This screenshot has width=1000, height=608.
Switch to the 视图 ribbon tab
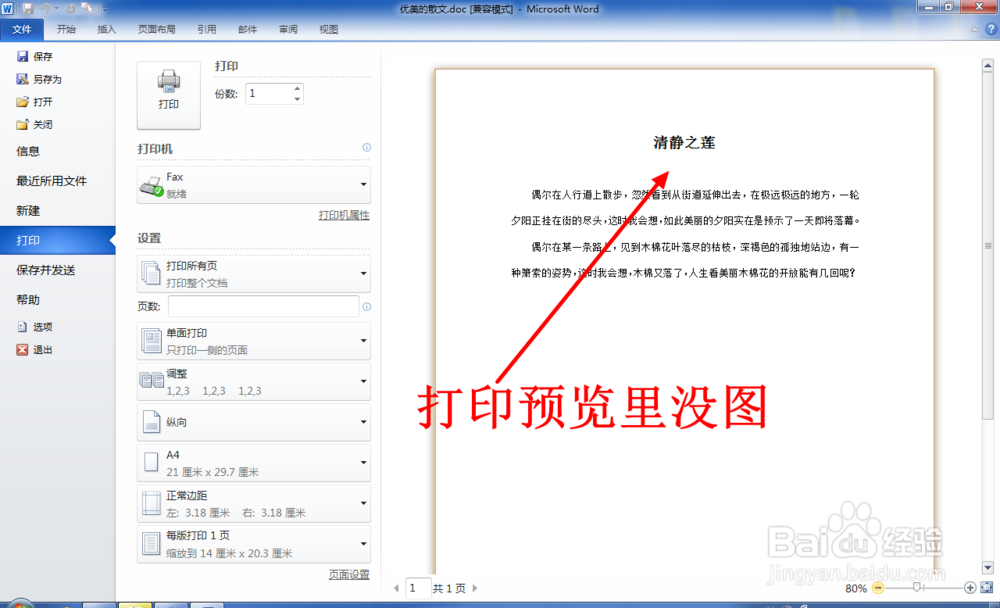coord(327,29)
